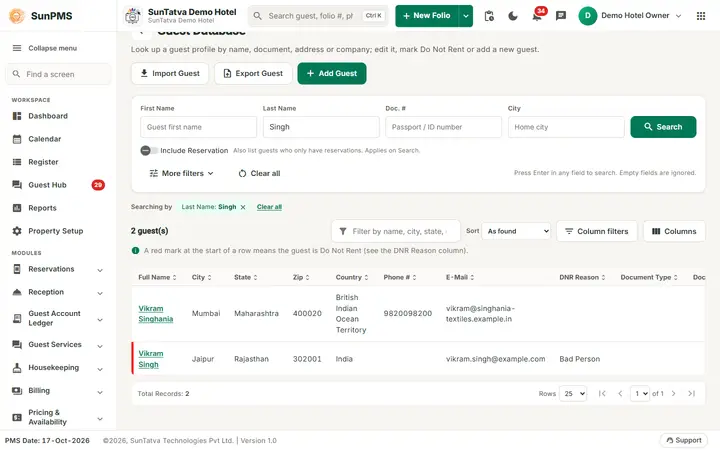Toggle dark mode moon icon
Image resolution: width=720 pixels, height=450 pixels.
click(513, 16)
